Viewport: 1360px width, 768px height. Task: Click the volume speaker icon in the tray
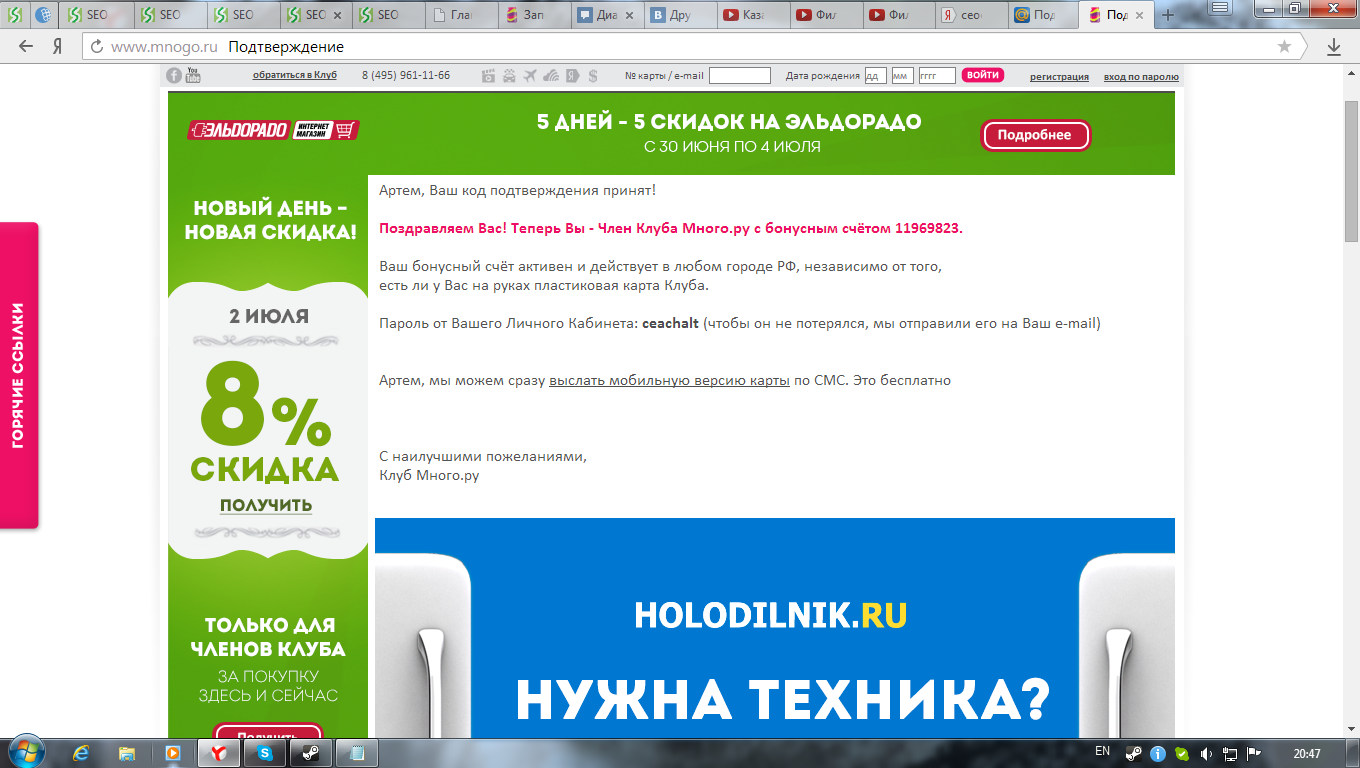point(1206,753)
